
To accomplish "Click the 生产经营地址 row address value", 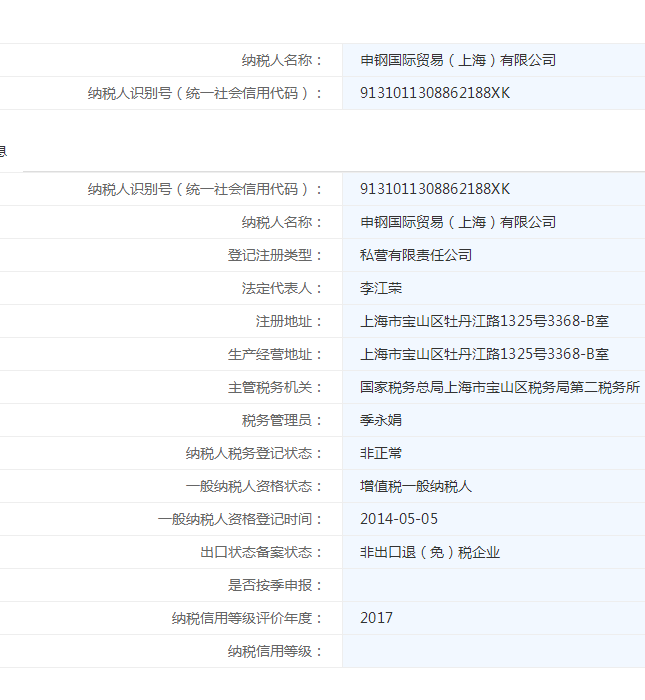I will coord(484,354).
